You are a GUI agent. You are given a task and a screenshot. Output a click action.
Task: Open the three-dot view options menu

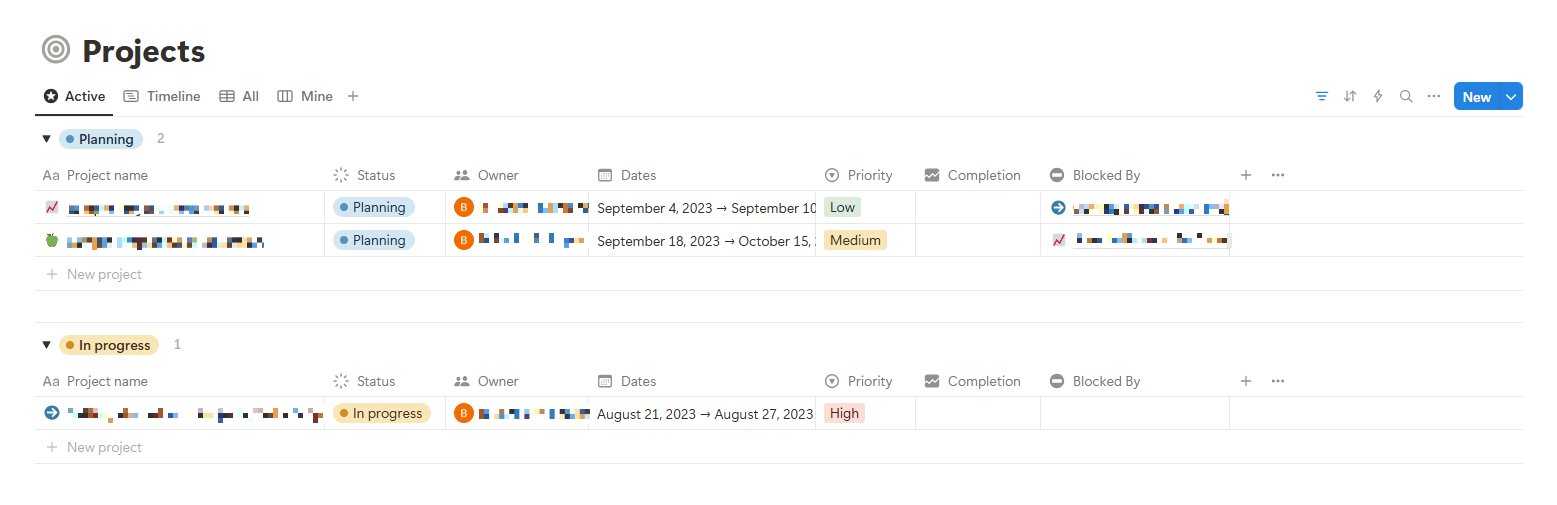(1434, 96)
